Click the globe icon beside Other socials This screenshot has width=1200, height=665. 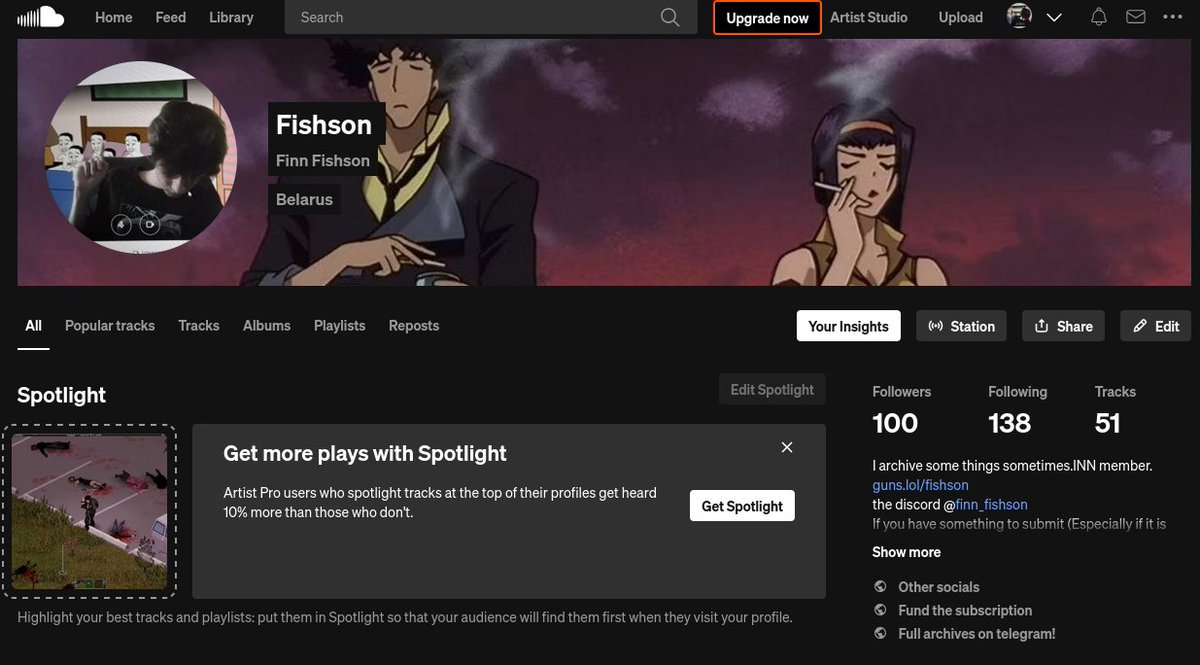(880, 587)
